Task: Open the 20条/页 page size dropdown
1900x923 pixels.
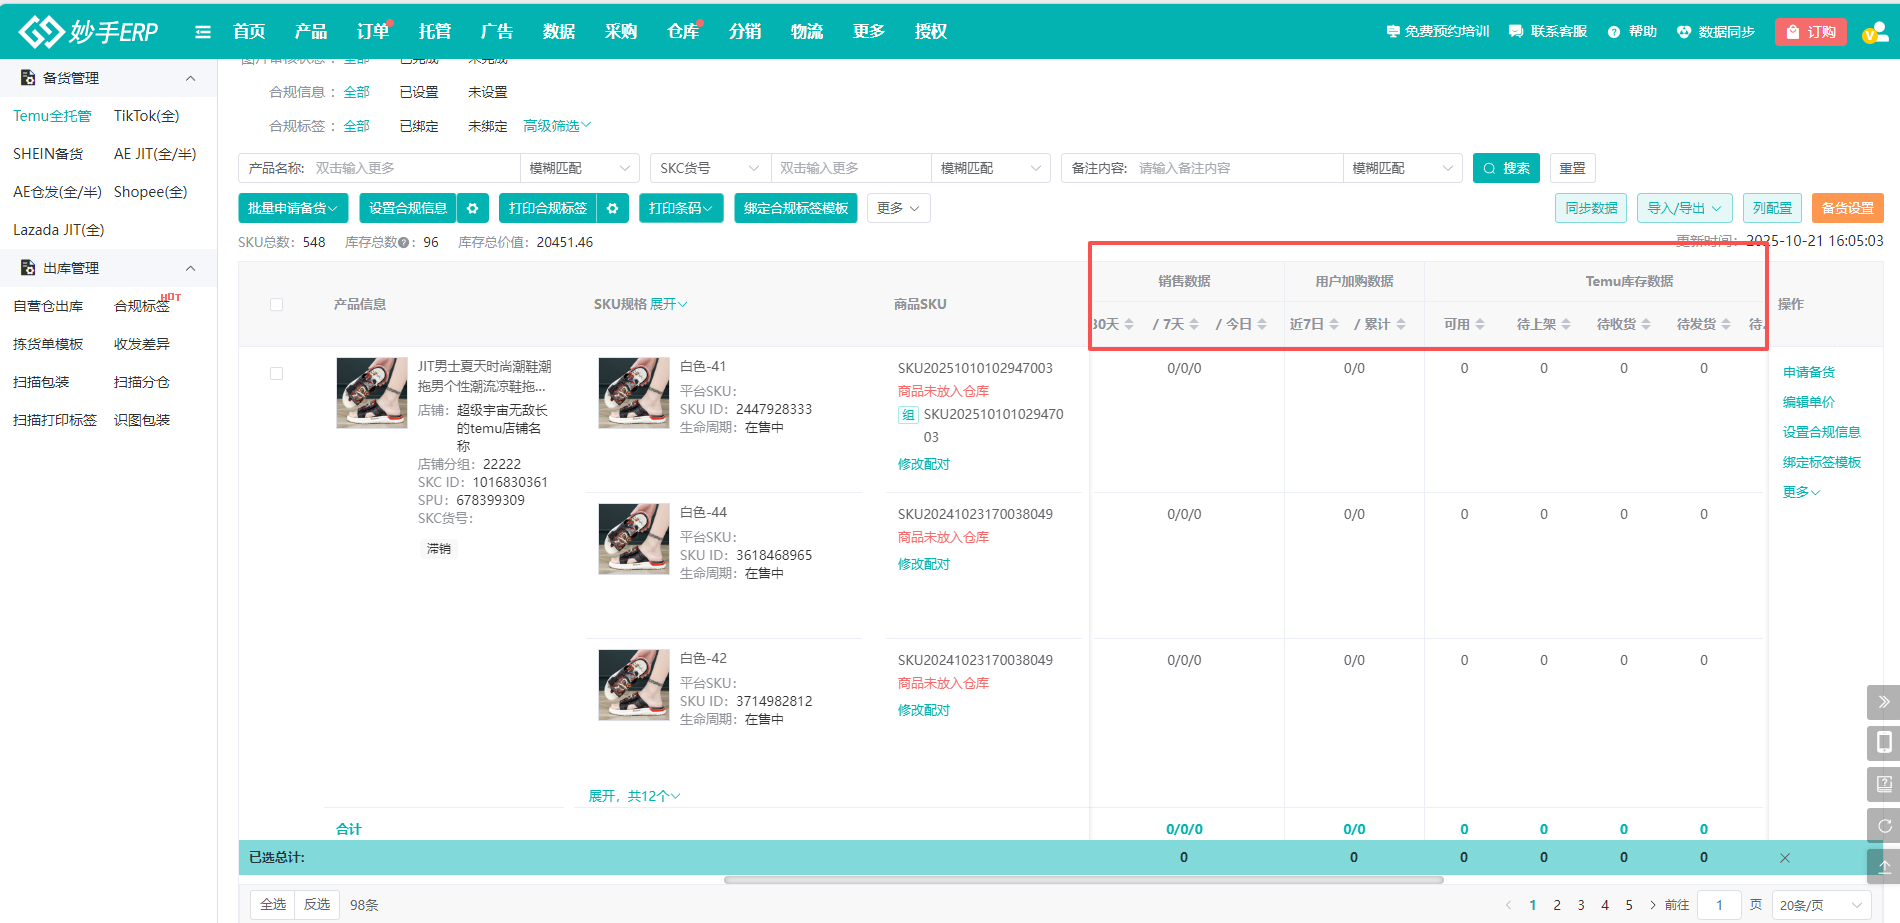Action: point(1820,905)
